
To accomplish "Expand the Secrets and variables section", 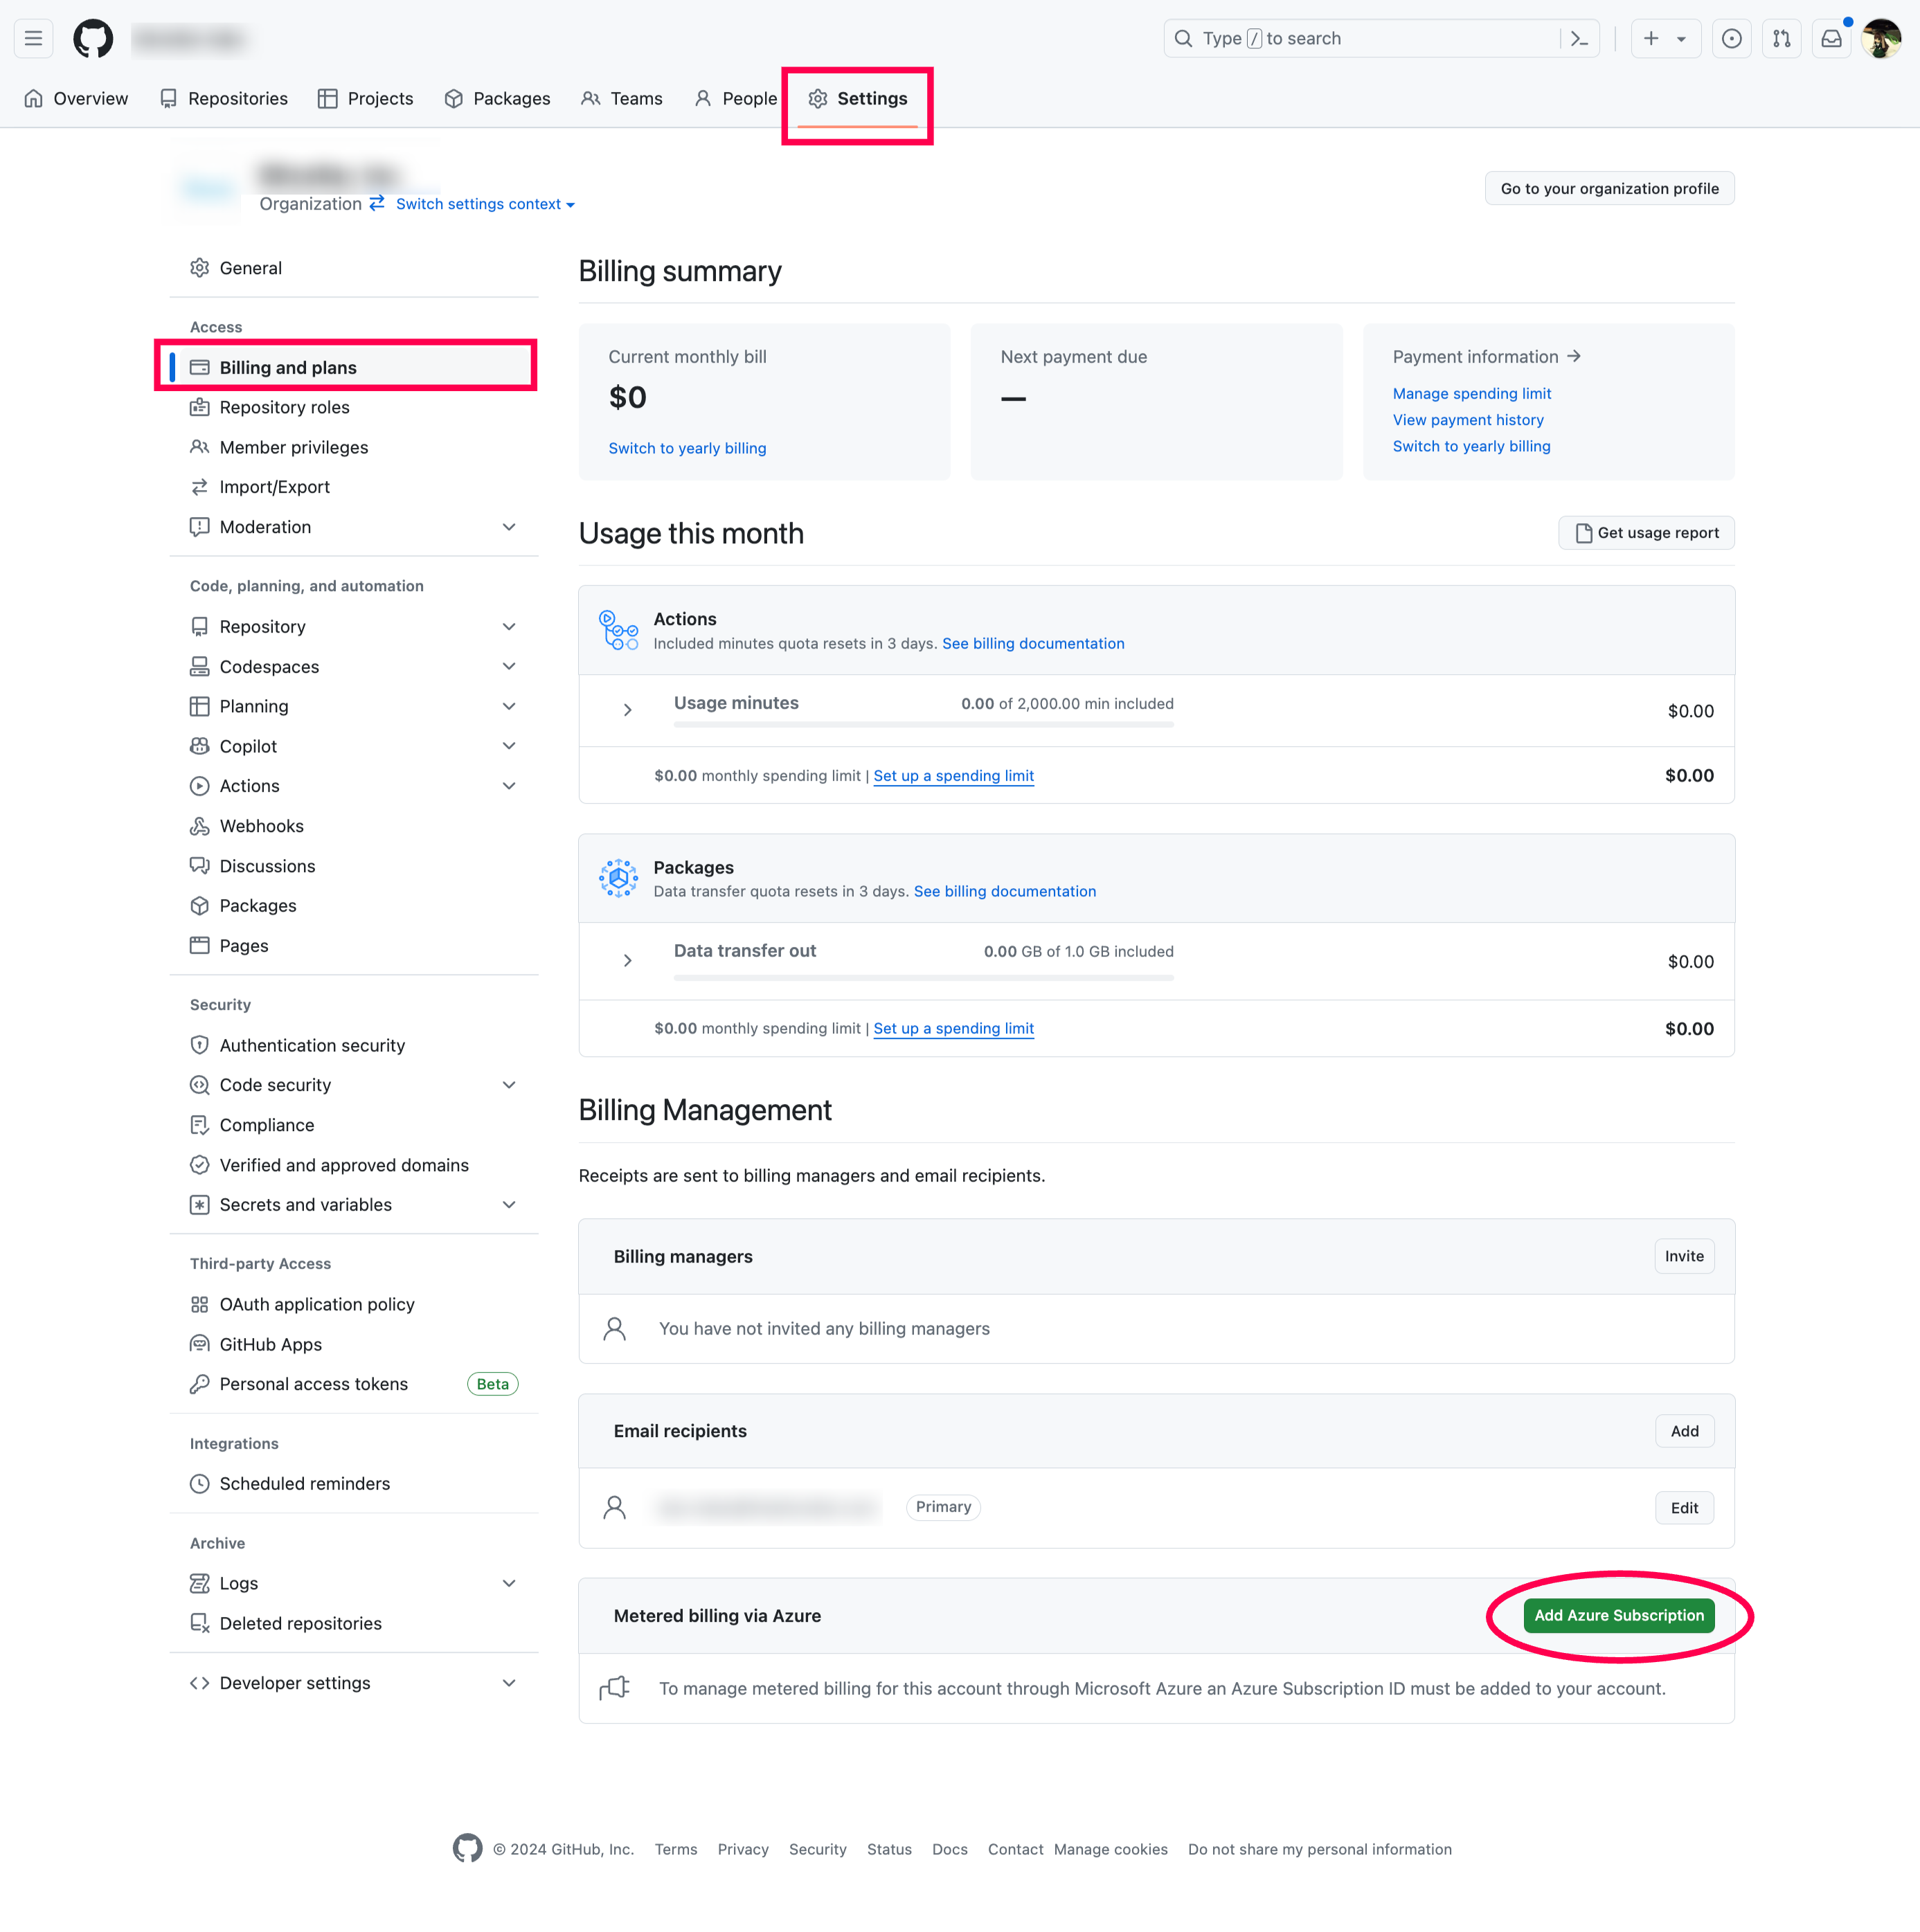I will click(x=509, y=1205).
